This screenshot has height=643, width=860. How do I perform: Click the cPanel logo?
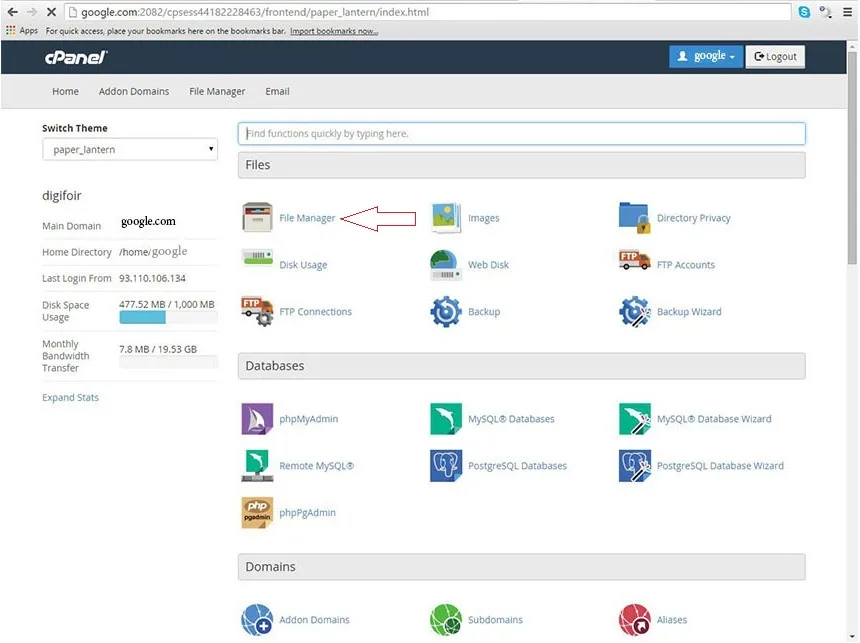[76, 57]
